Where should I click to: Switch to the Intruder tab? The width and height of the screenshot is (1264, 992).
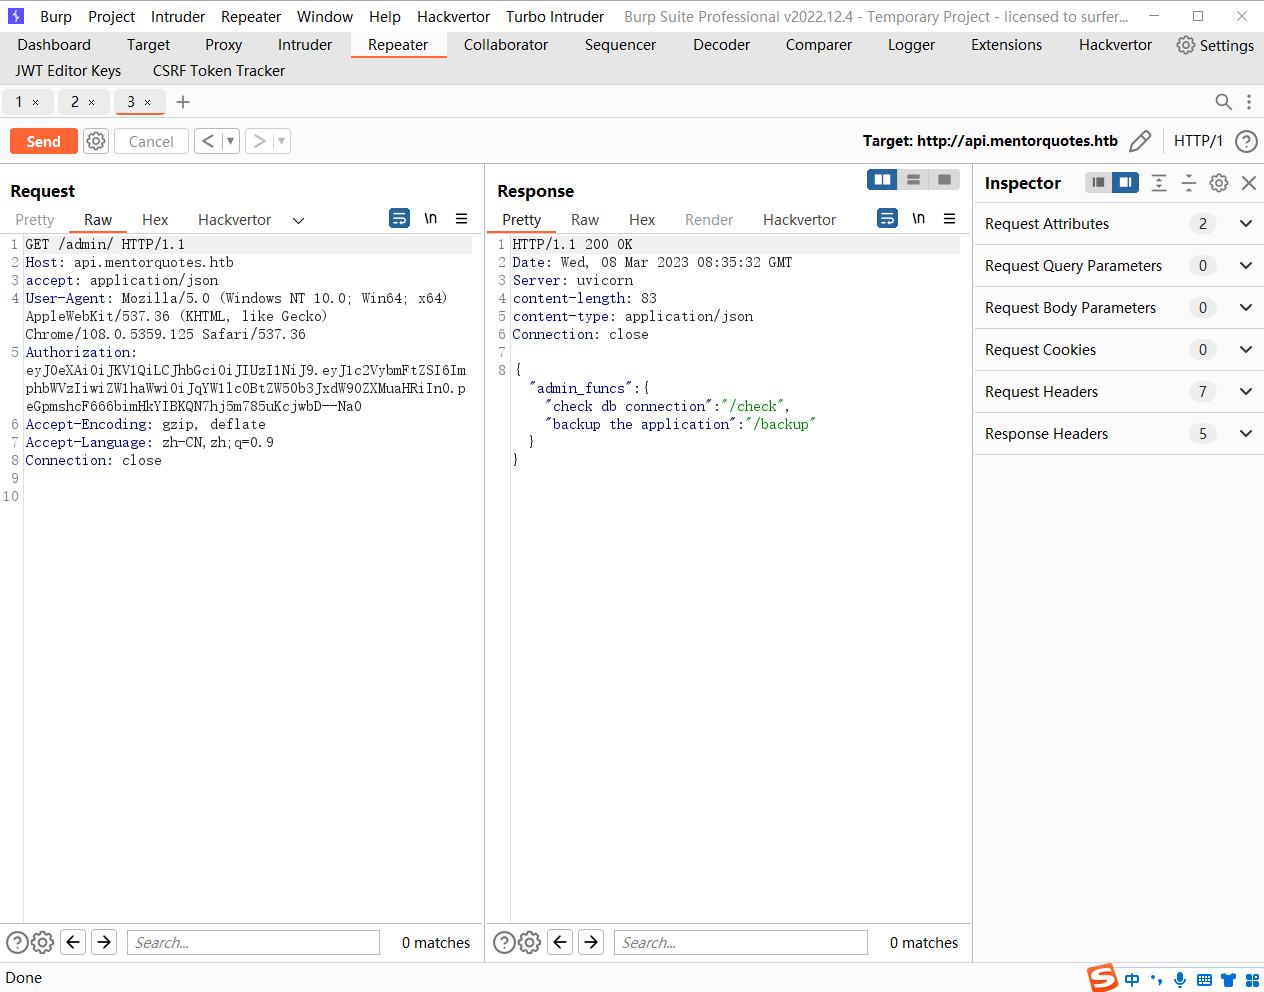(x=305, y=45)
